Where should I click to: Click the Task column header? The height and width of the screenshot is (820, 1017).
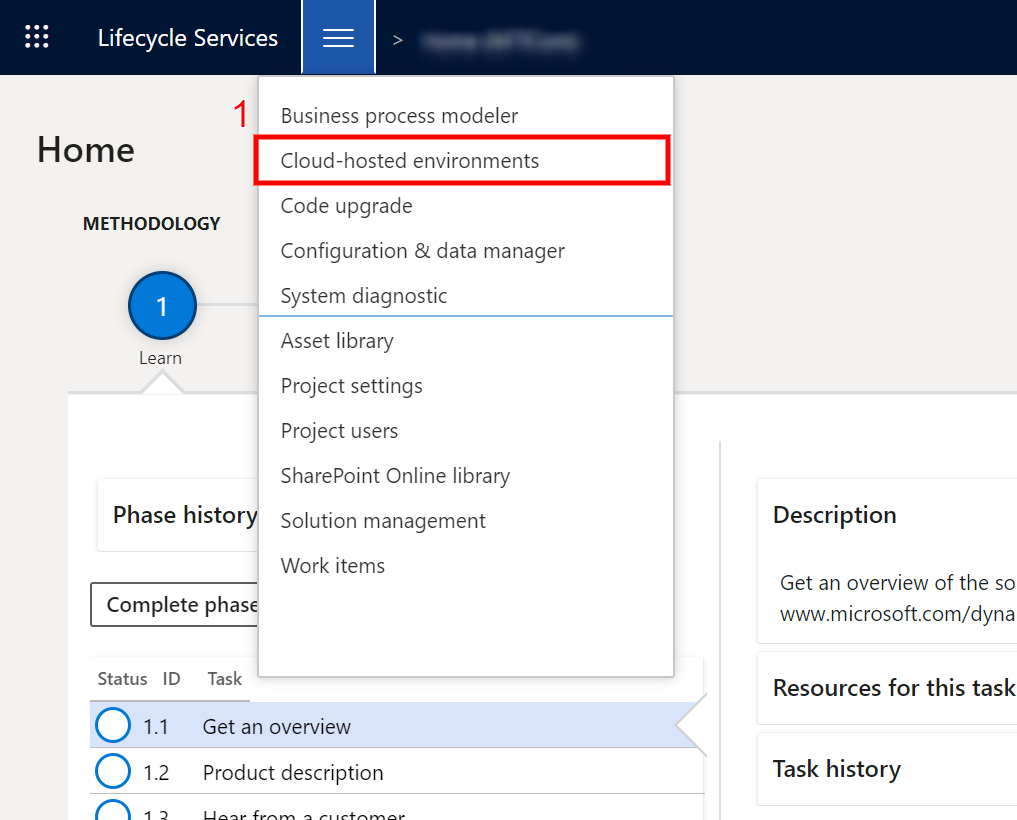tap(224, 679)
